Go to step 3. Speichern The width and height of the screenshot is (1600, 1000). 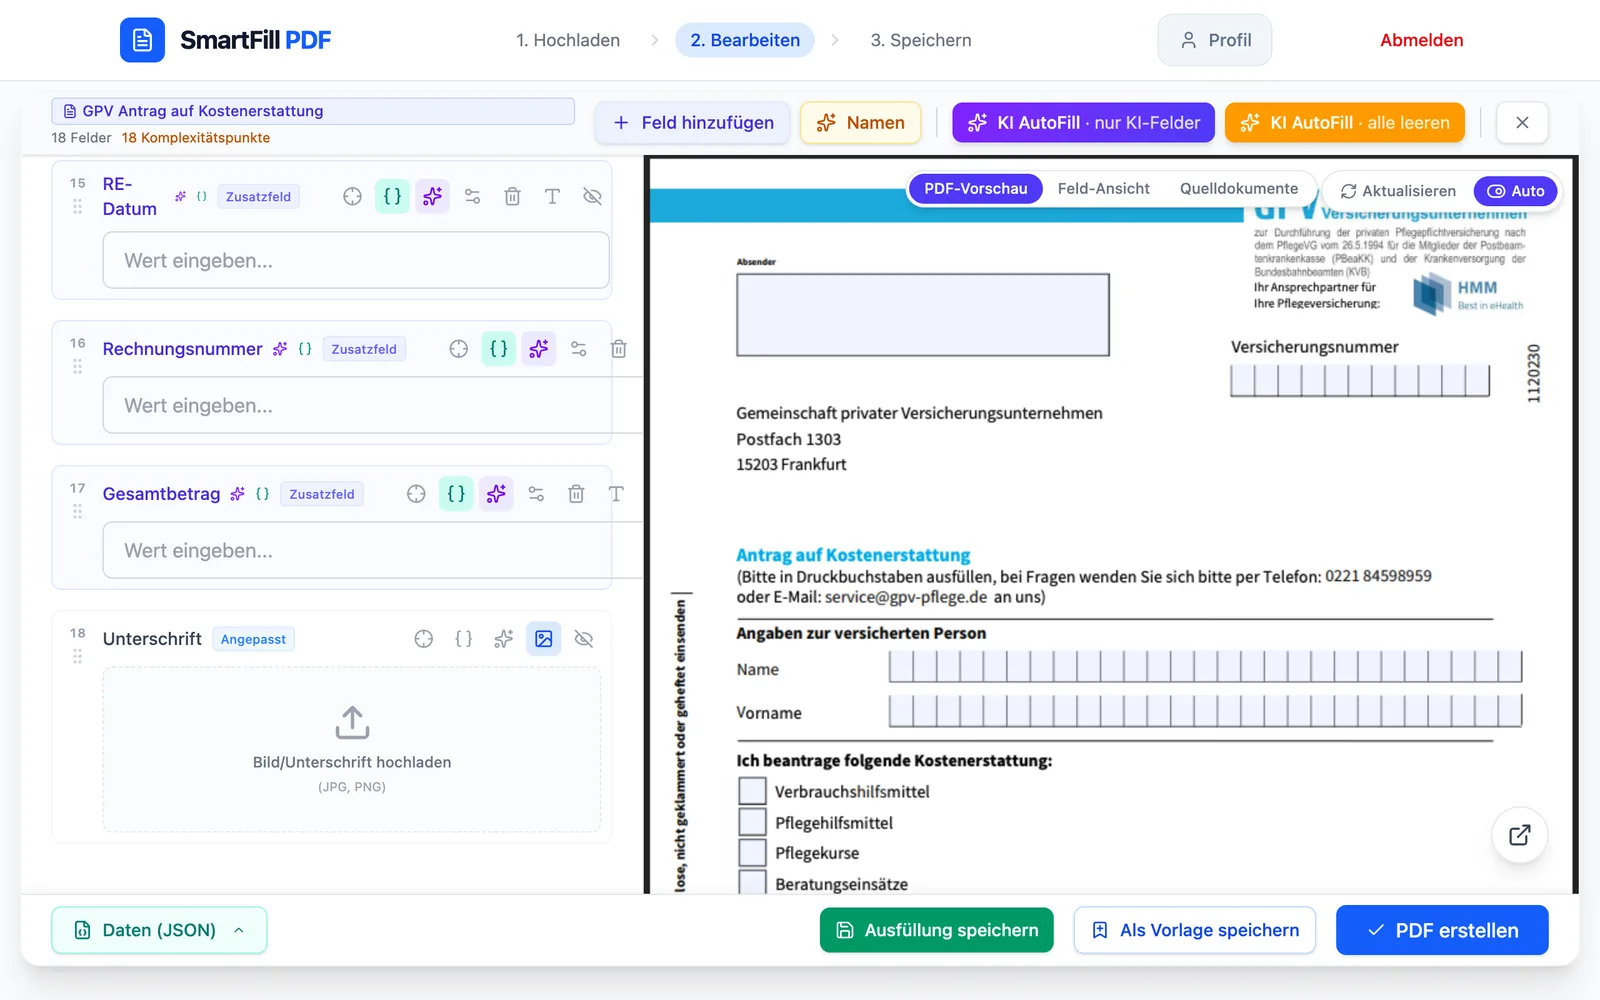click(920, 40)
